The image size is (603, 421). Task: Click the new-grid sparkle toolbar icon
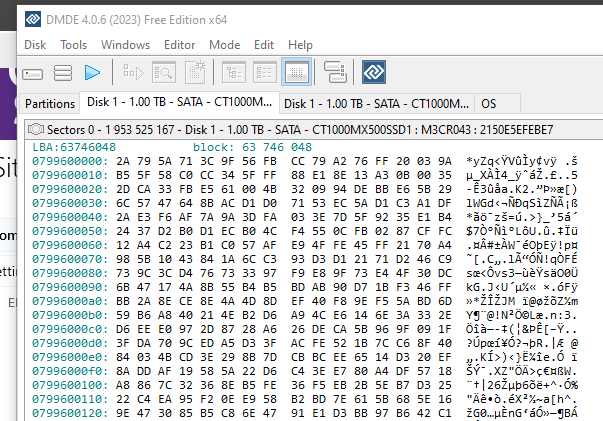click(195, 72)
